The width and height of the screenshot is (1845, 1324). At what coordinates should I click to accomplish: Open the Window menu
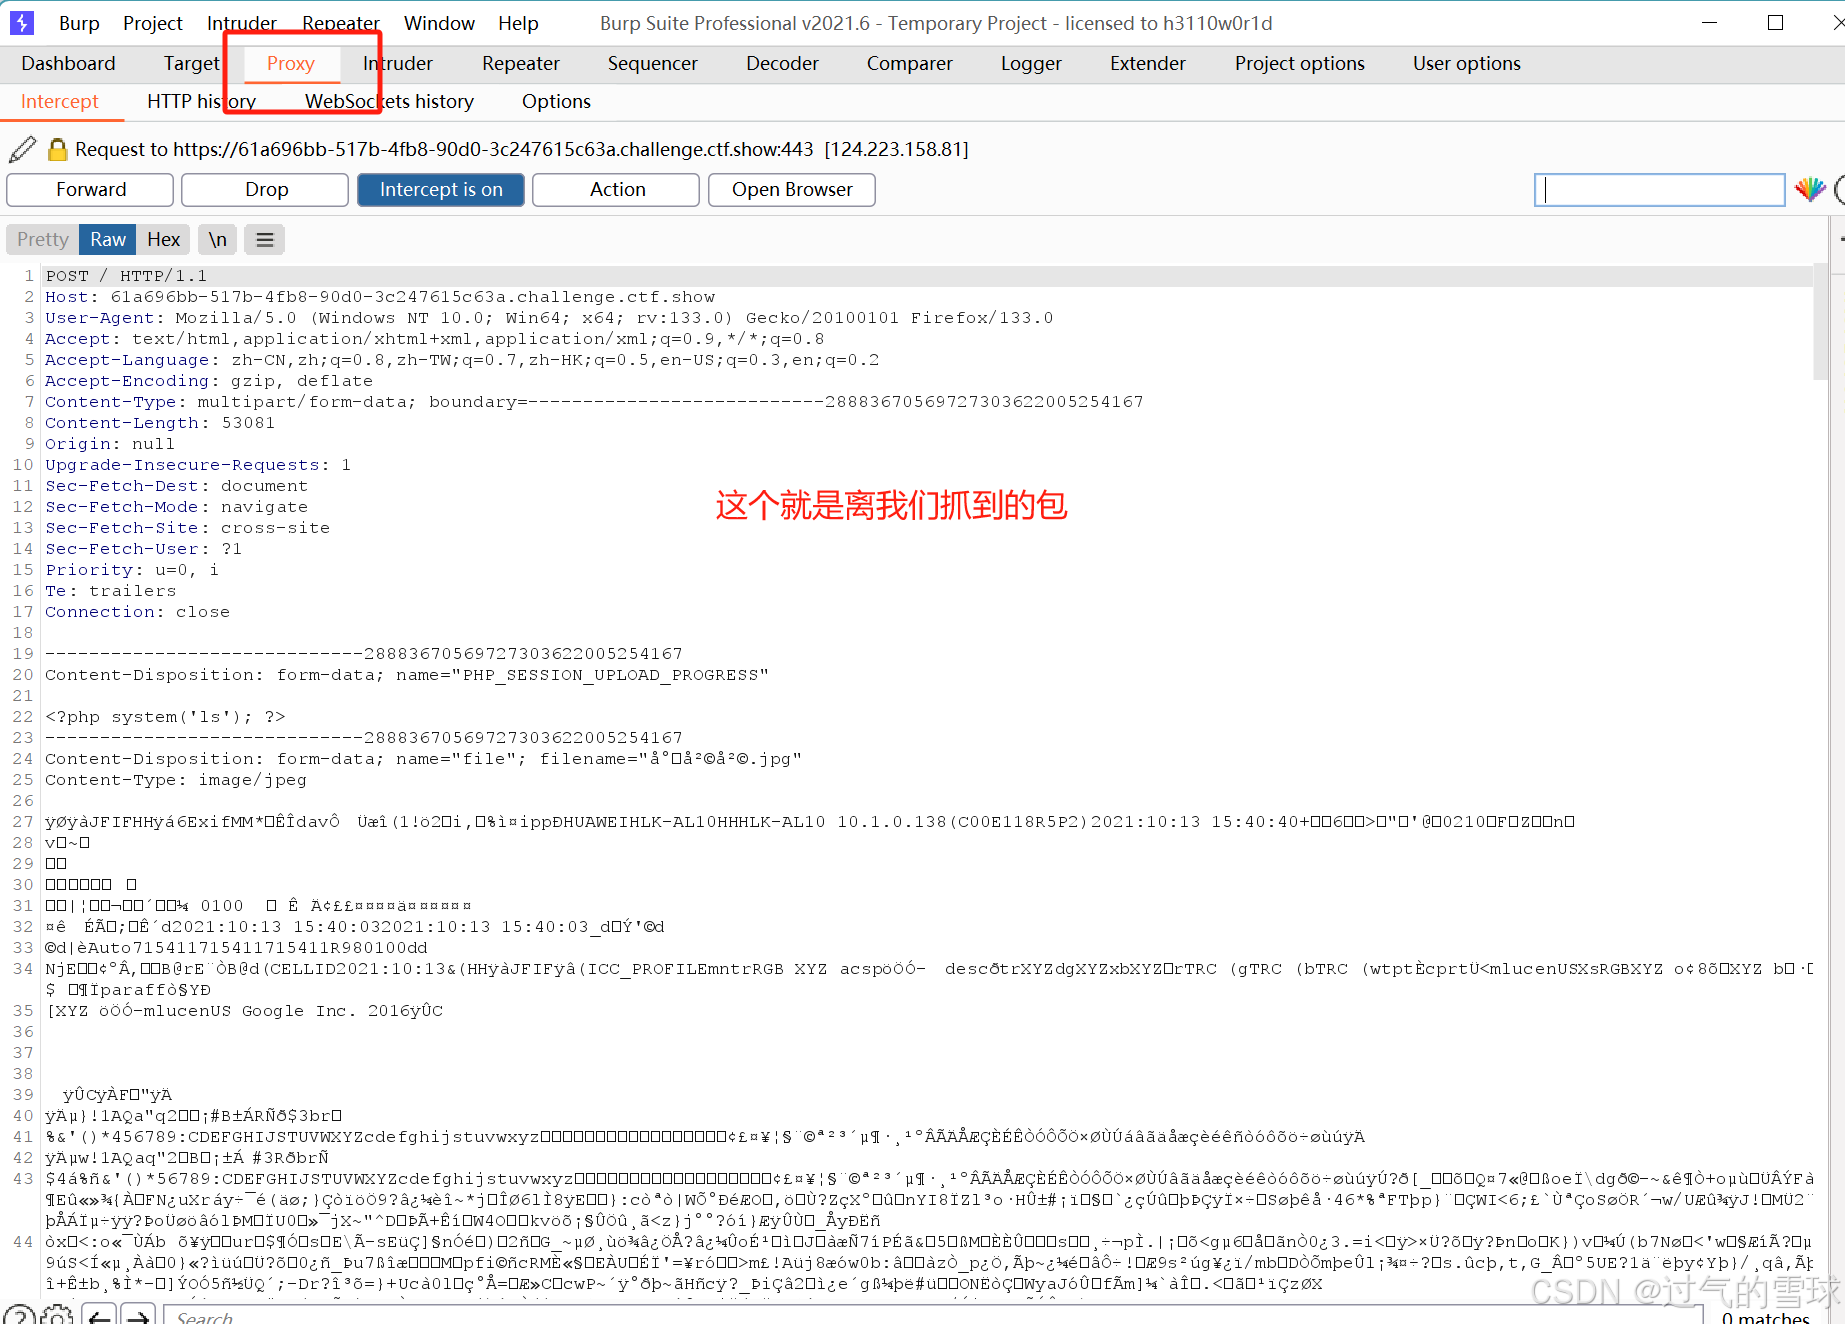coord(438,22)
